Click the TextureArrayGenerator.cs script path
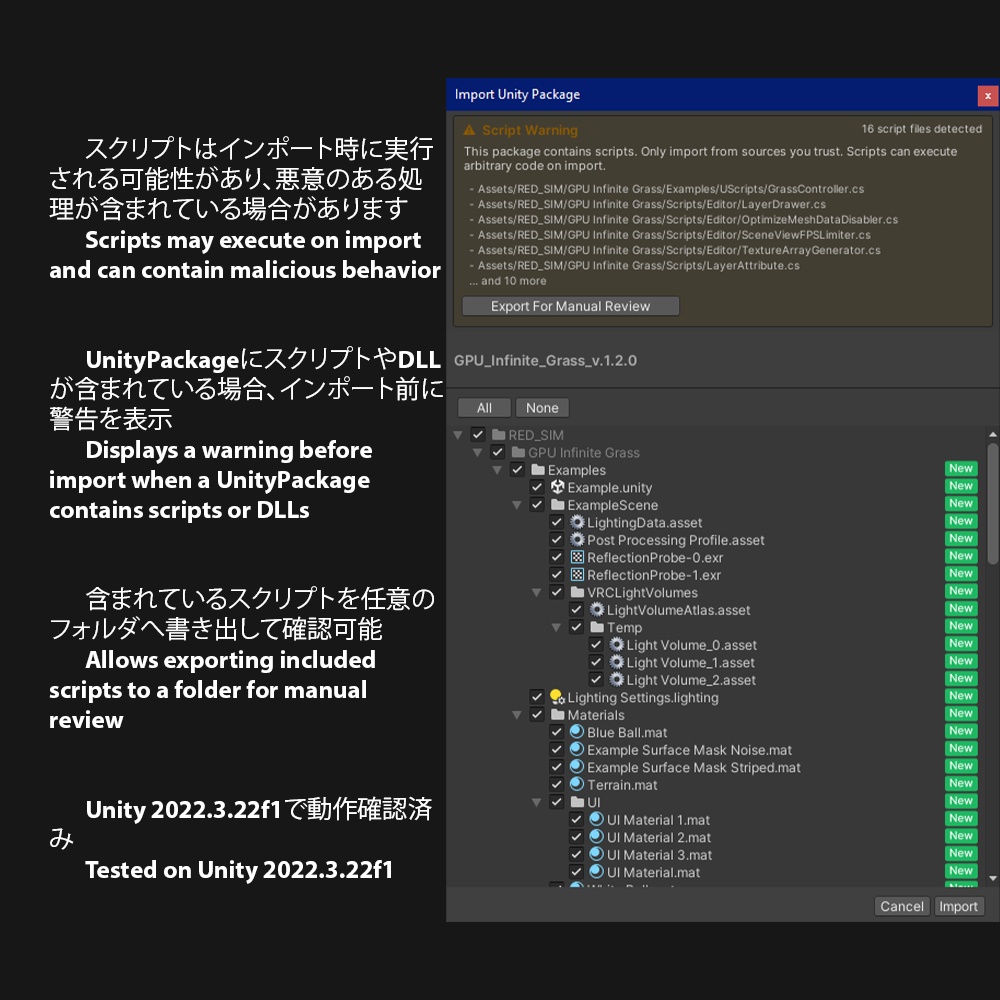 tap(679, 250)
